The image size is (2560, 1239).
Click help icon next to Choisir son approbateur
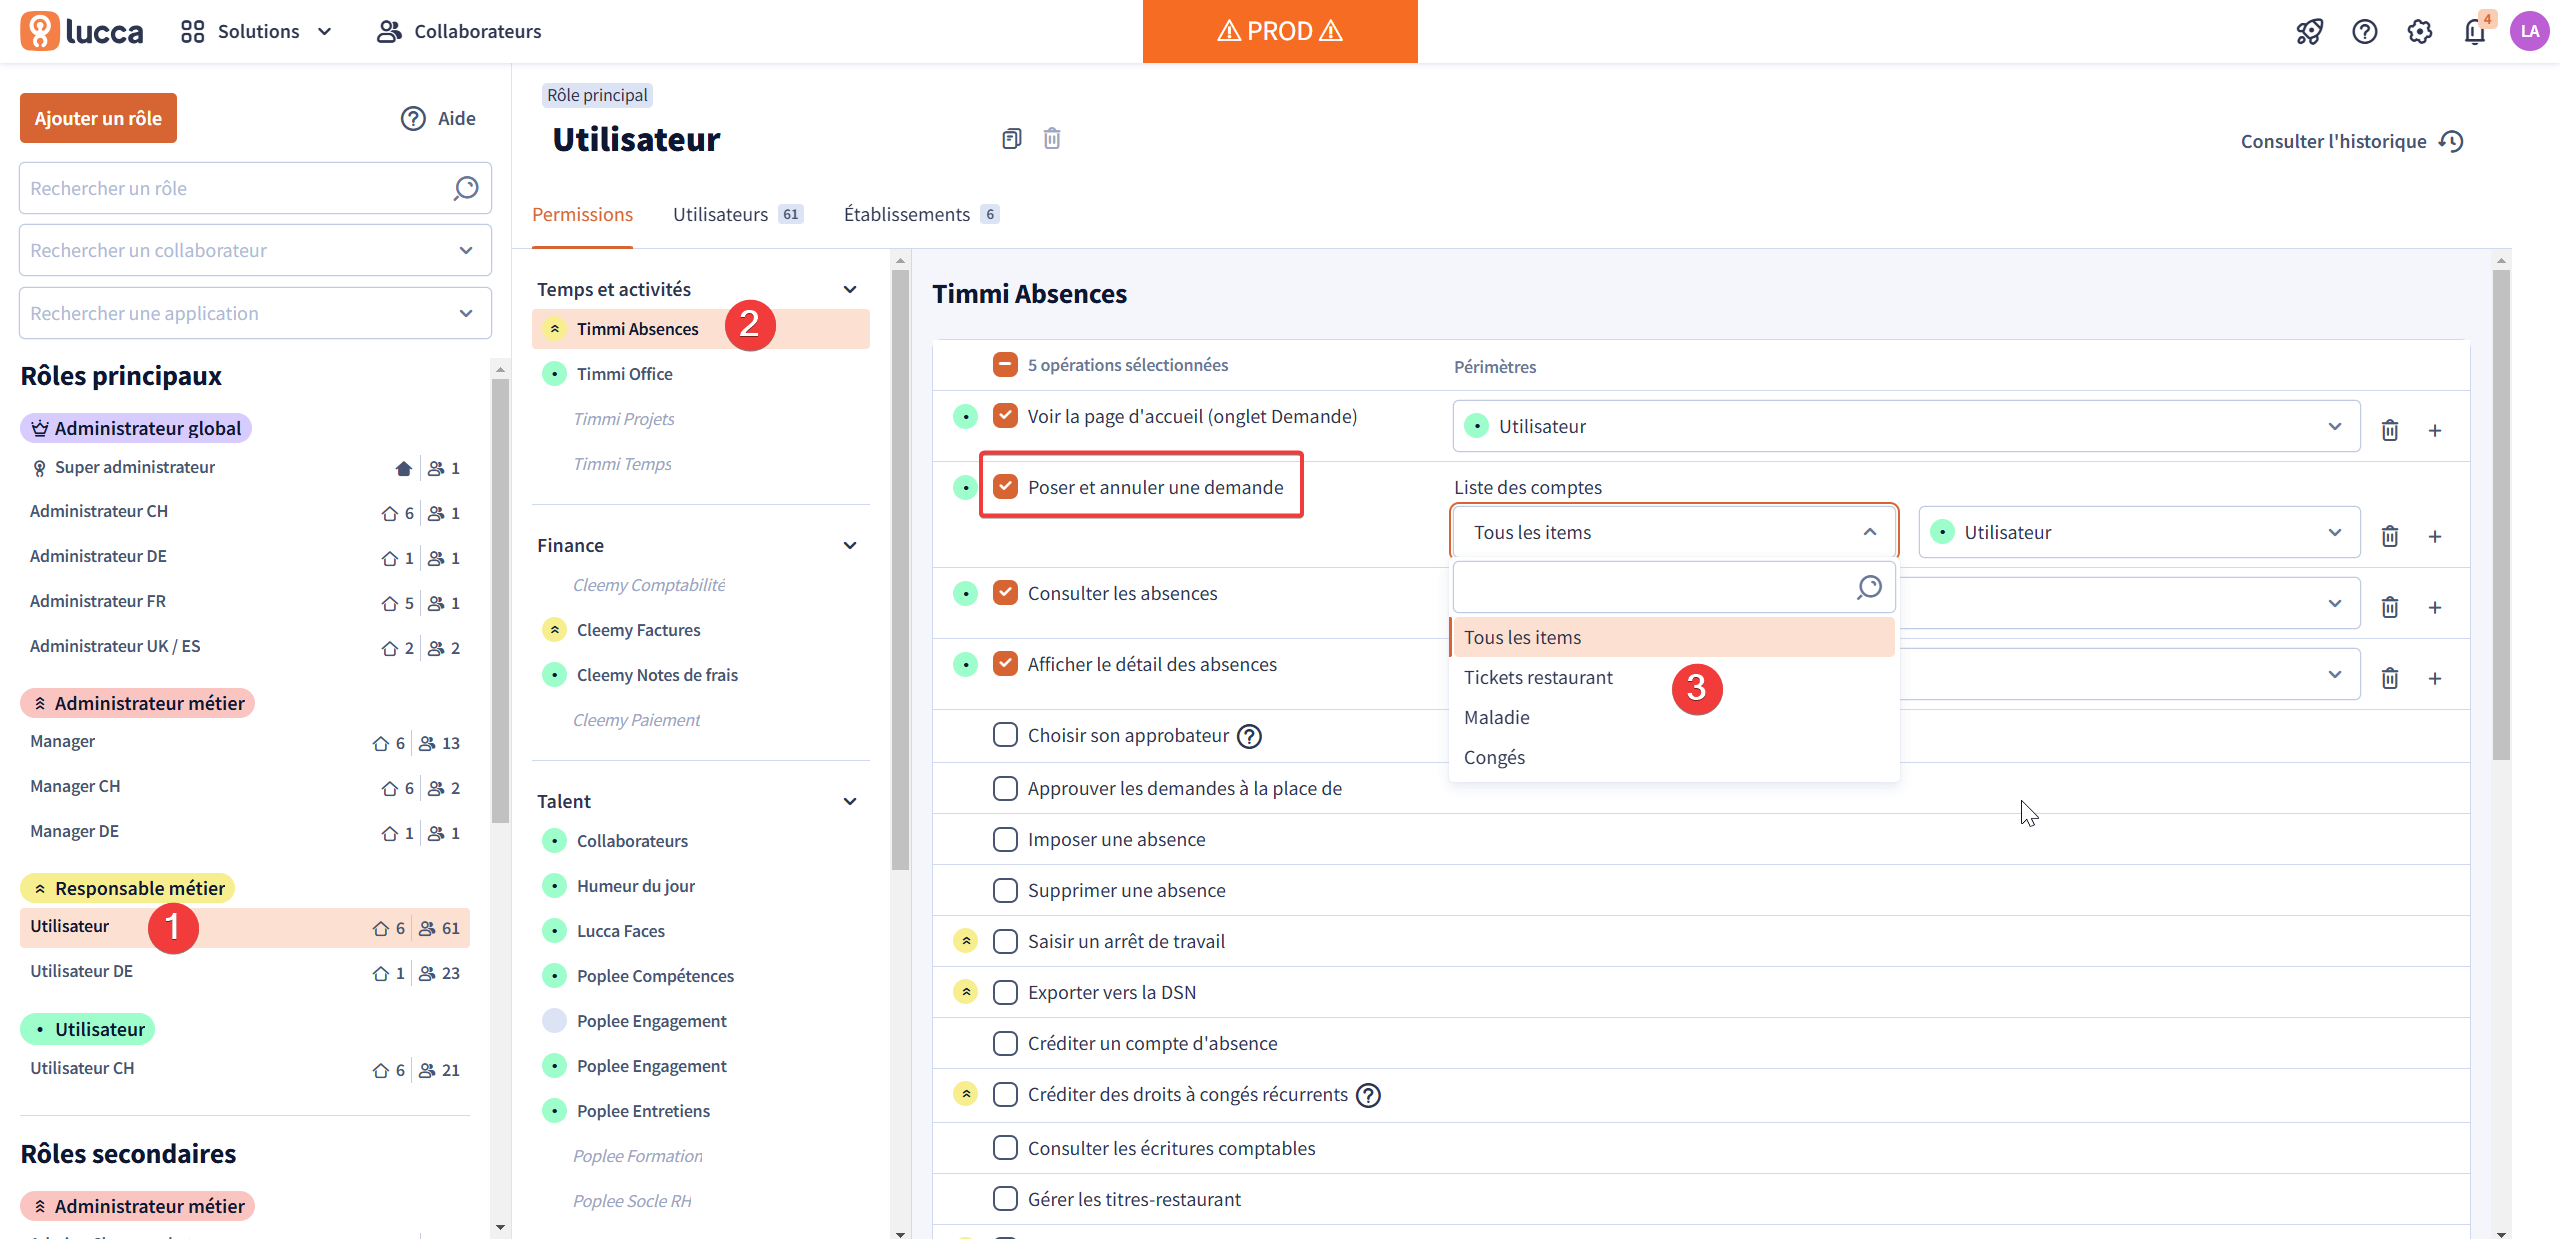[x=1250, y=736]
